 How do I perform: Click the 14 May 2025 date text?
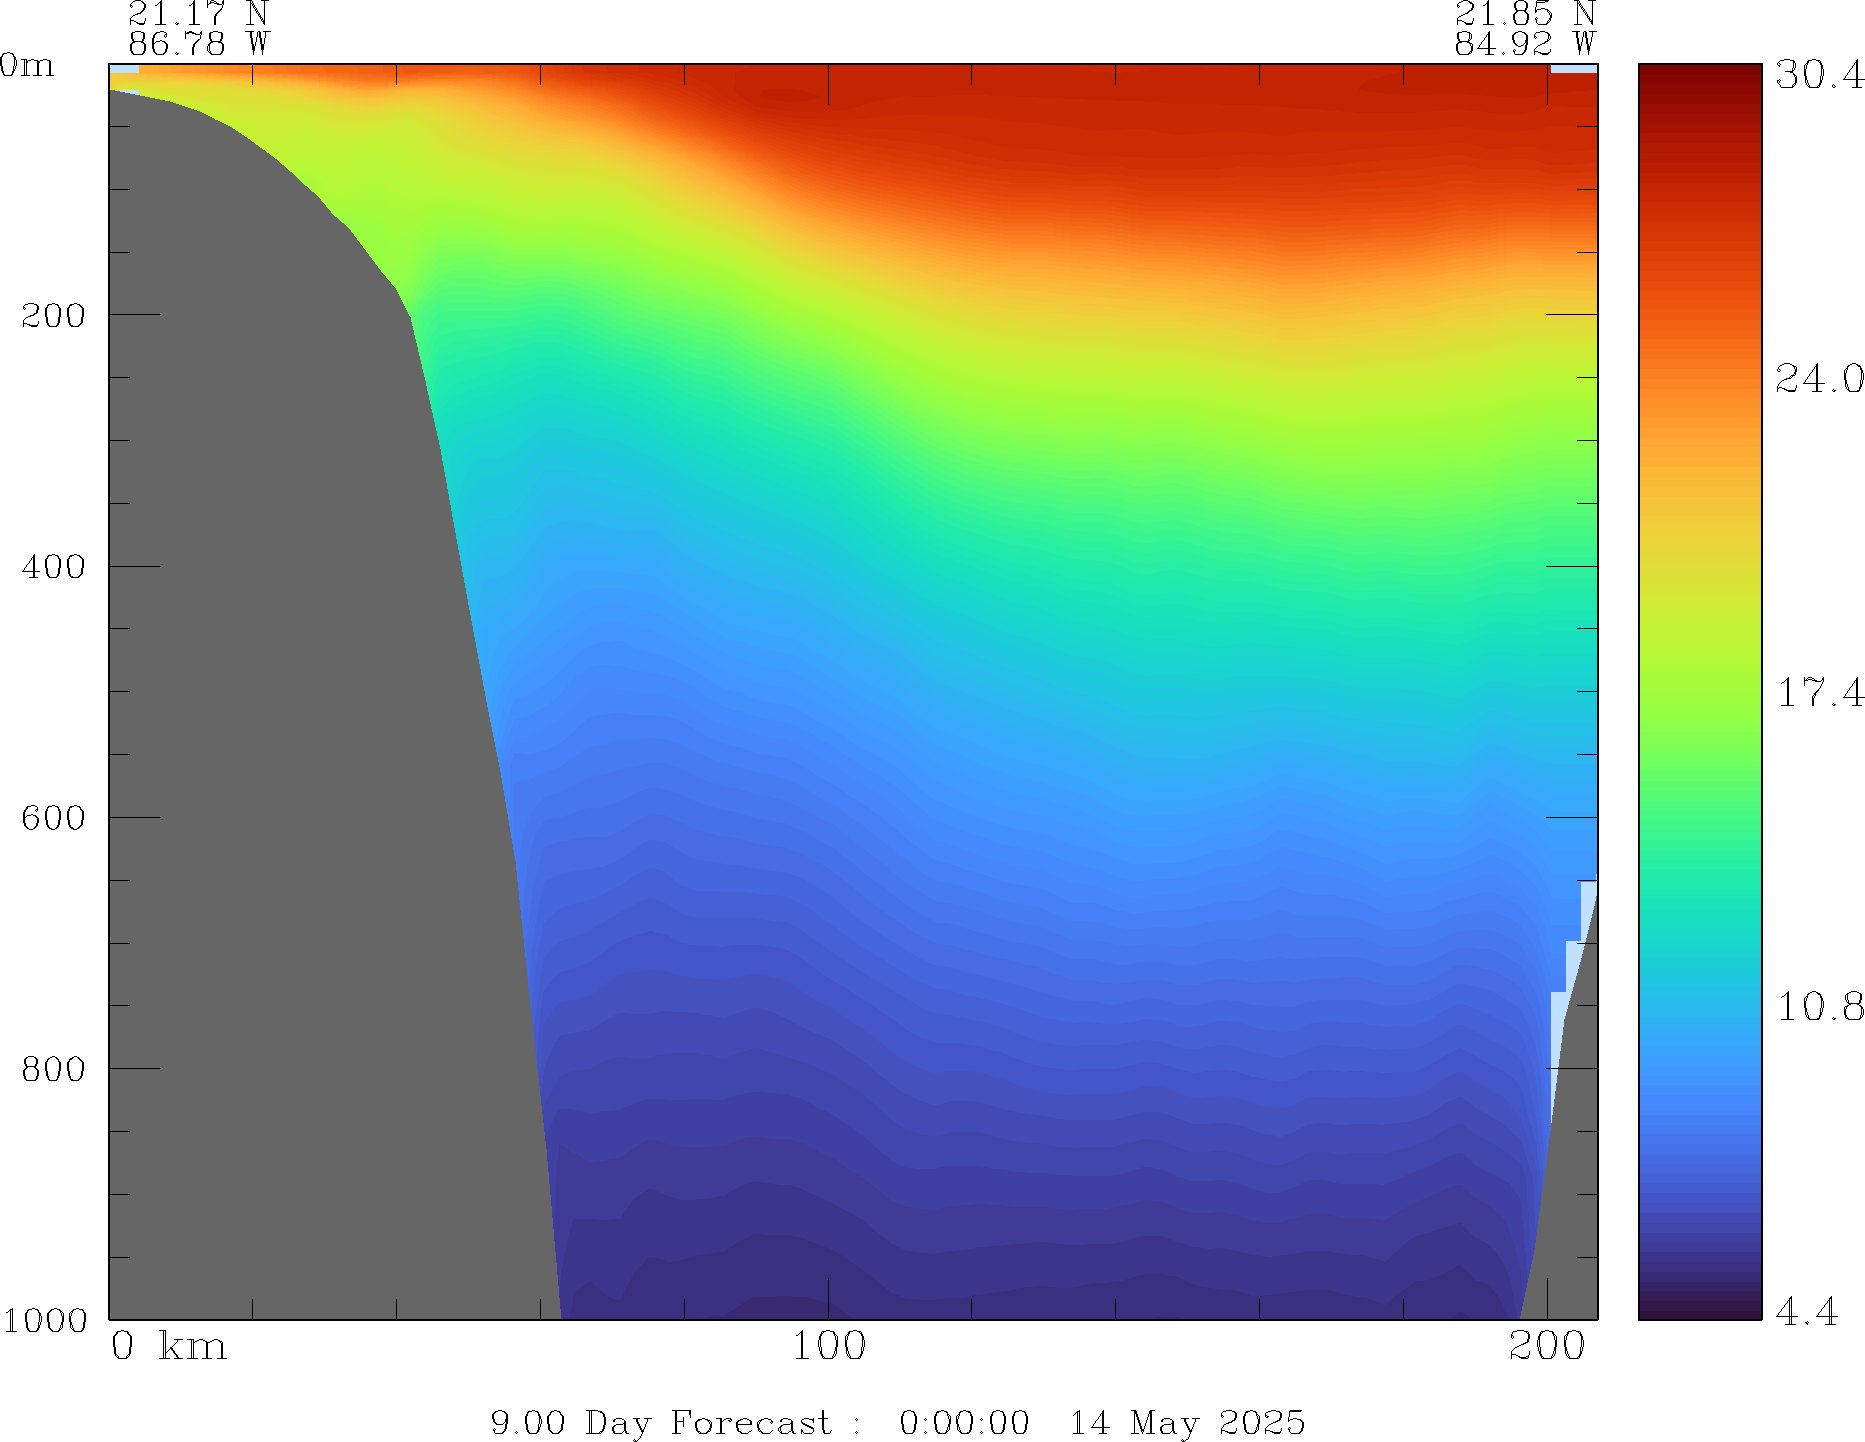(x=1187, y=1422)
